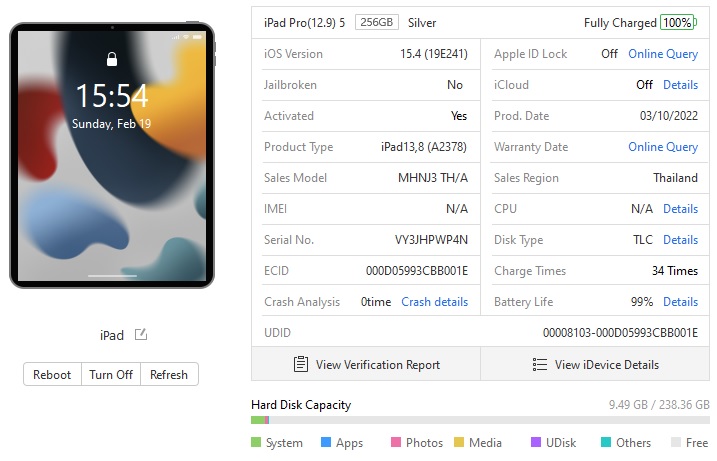Open Battery Life Details link
Viewport: 717px width, 461px height.
click(680, 302)
